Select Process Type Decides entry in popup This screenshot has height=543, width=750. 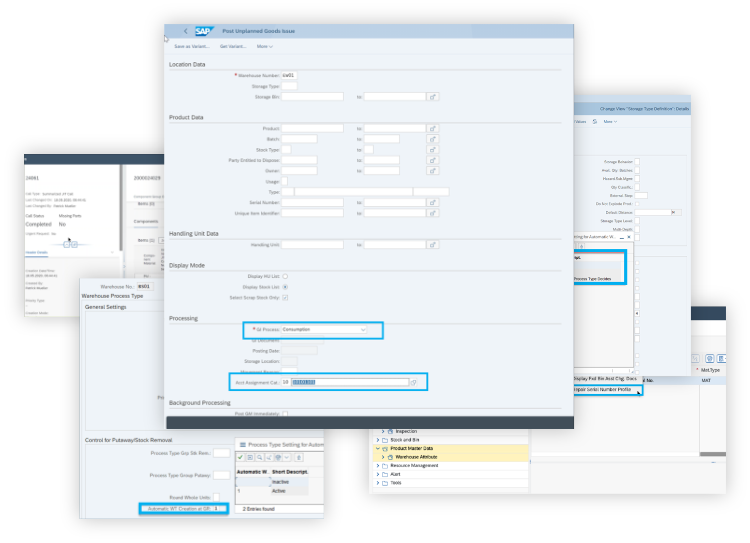[593, 279]
